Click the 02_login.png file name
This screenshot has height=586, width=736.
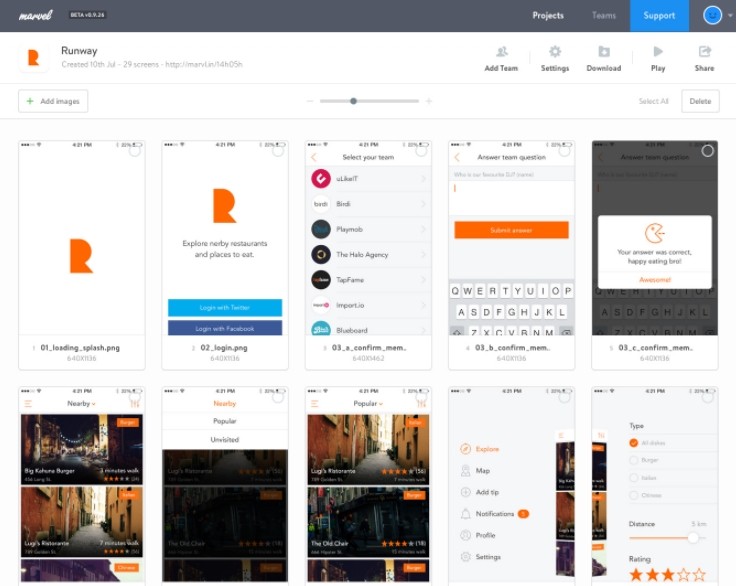tap(224, 348)
